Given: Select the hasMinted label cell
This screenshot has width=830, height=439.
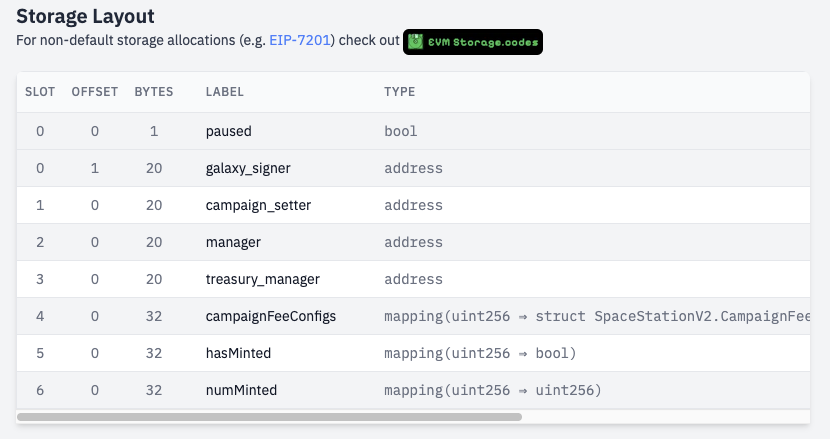Looking at the screenshot, I should point(238,353).
